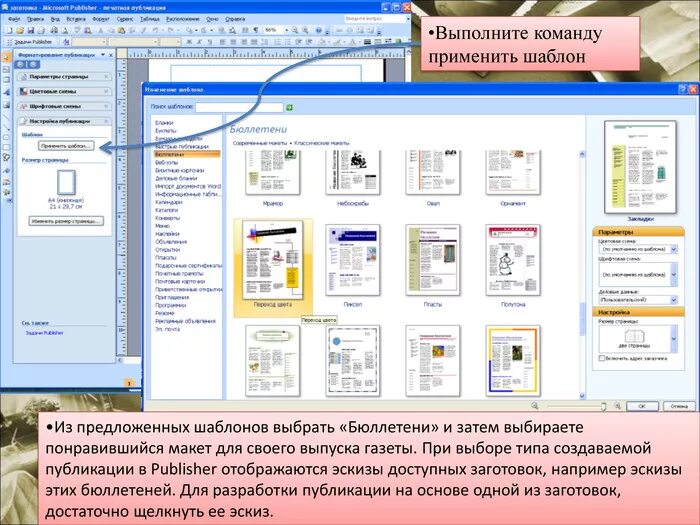Select the Полутона template thumbnail
The width and height of the screenshot is (700, 525).
click(513, 260)
